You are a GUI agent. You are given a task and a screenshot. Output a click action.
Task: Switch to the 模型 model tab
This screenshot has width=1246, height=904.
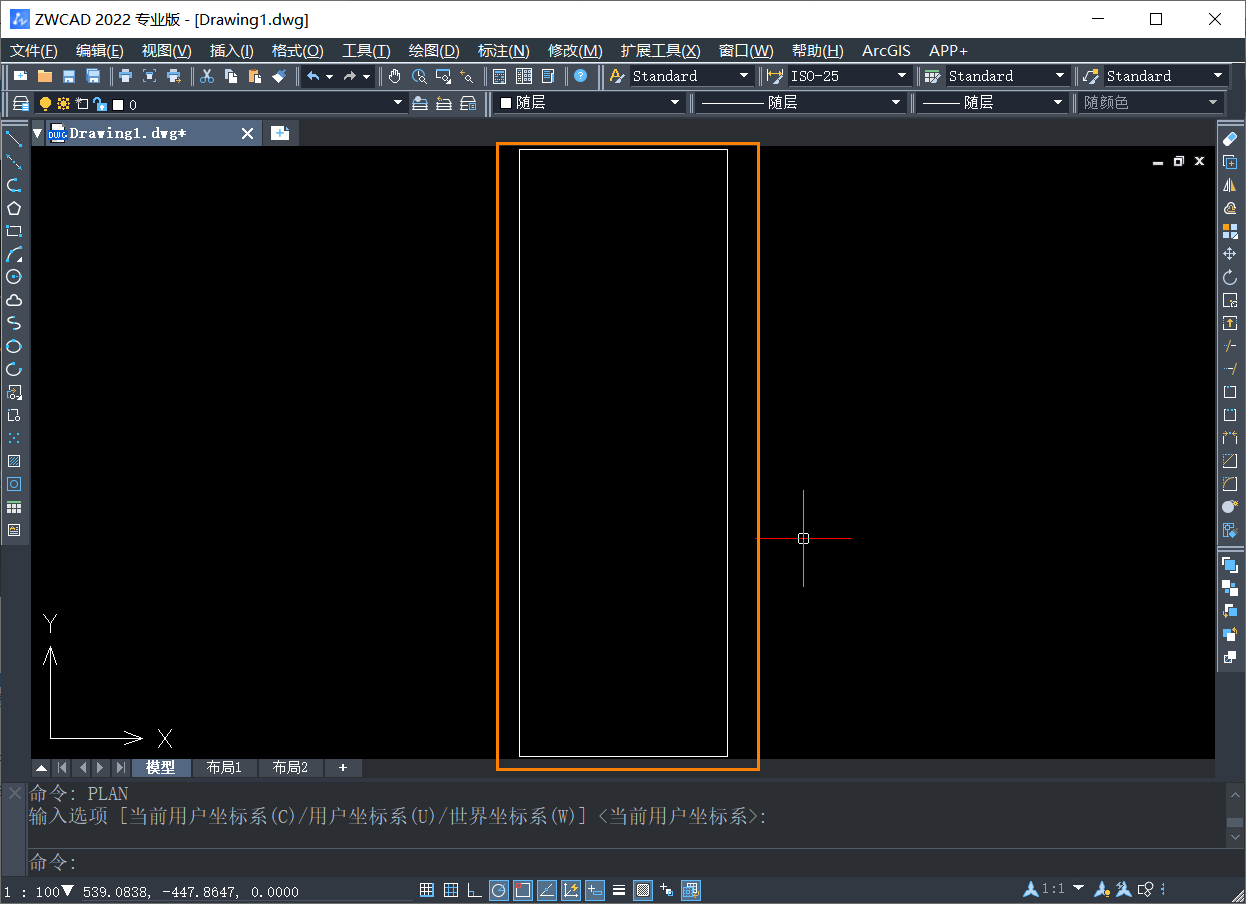tap(160, 768)
